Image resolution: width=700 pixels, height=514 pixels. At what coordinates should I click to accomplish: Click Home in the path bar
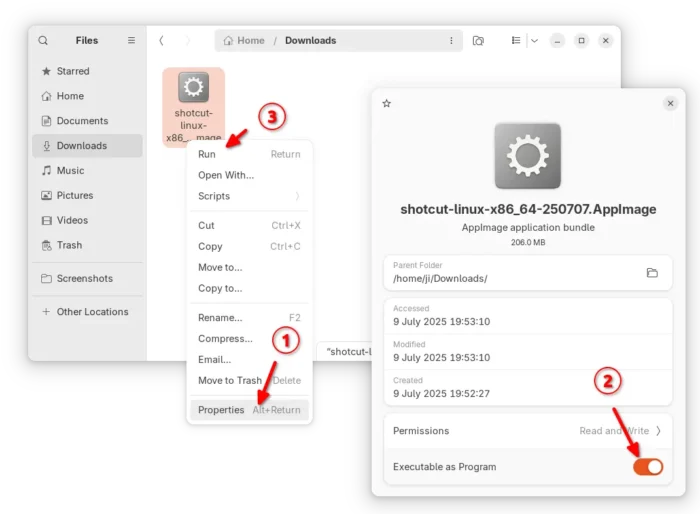click(x=244, y=41)
